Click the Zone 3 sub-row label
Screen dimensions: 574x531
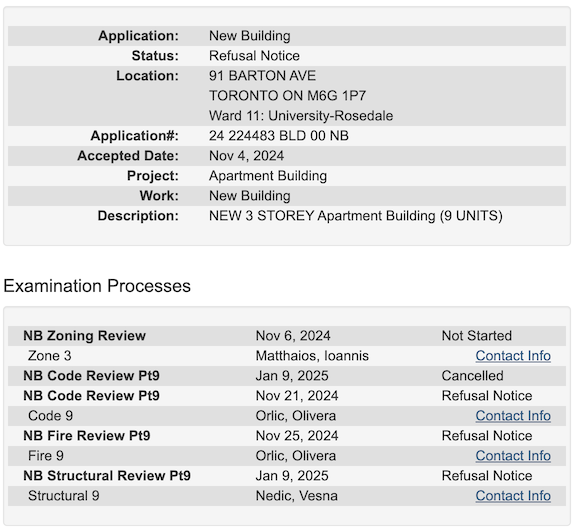pos(49,356)
